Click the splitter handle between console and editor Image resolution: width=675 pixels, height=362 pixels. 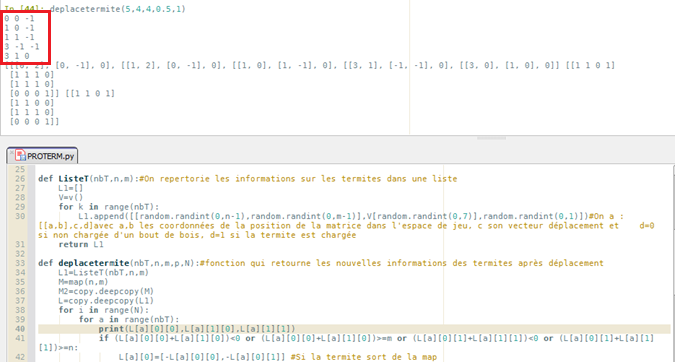click(x=491, y=138)
